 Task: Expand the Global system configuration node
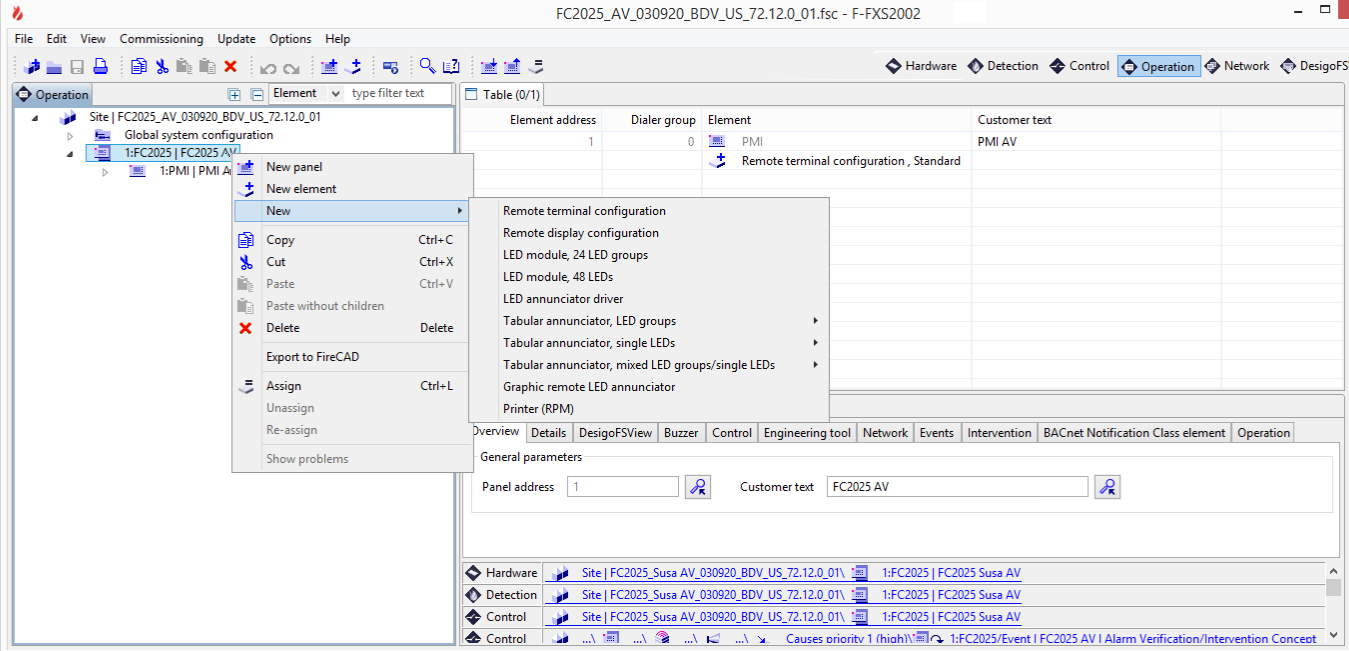(70, 135)
